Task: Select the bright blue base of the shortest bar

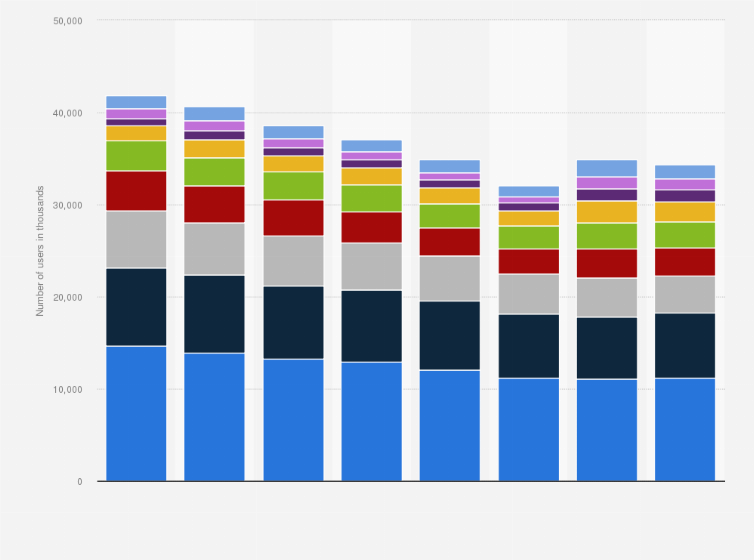Action: (528, 430)
